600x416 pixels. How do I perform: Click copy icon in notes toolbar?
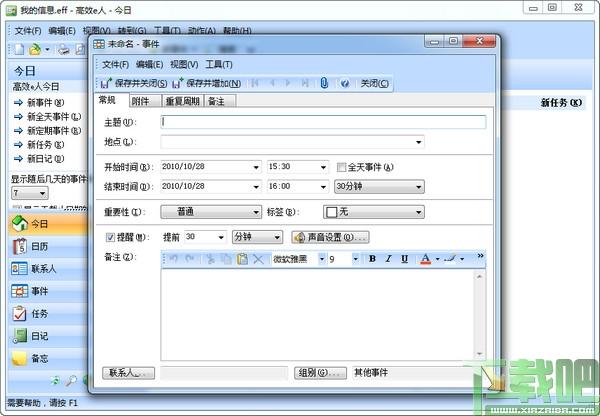(227, 259)
